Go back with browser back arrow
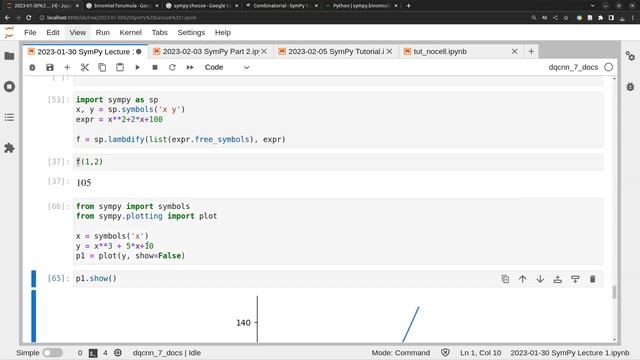The width and height of the screenshot is (640, 360). pos(7,18)
